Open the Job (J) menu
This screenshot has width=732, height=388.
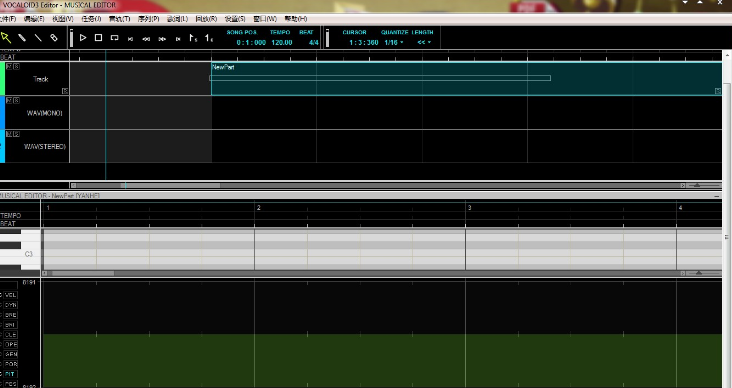point(91,19)
